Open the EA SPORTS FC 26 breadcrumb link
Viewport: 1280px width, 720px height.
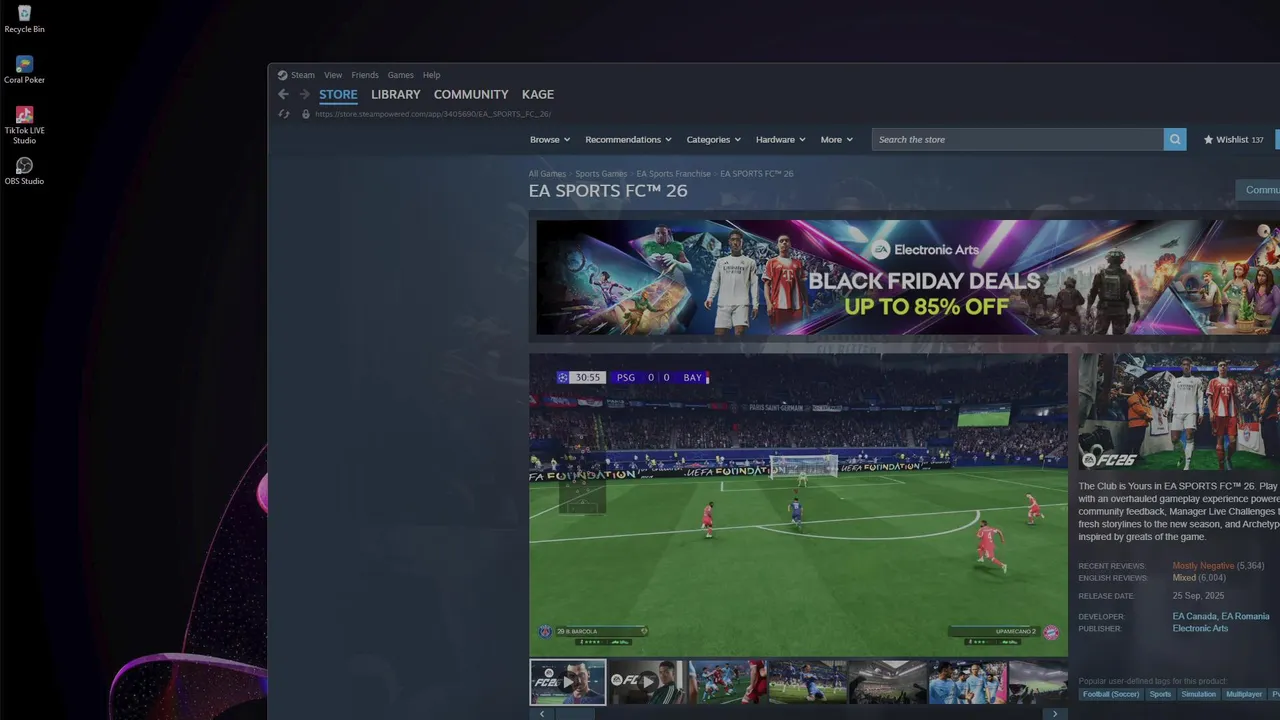(757, 174)
